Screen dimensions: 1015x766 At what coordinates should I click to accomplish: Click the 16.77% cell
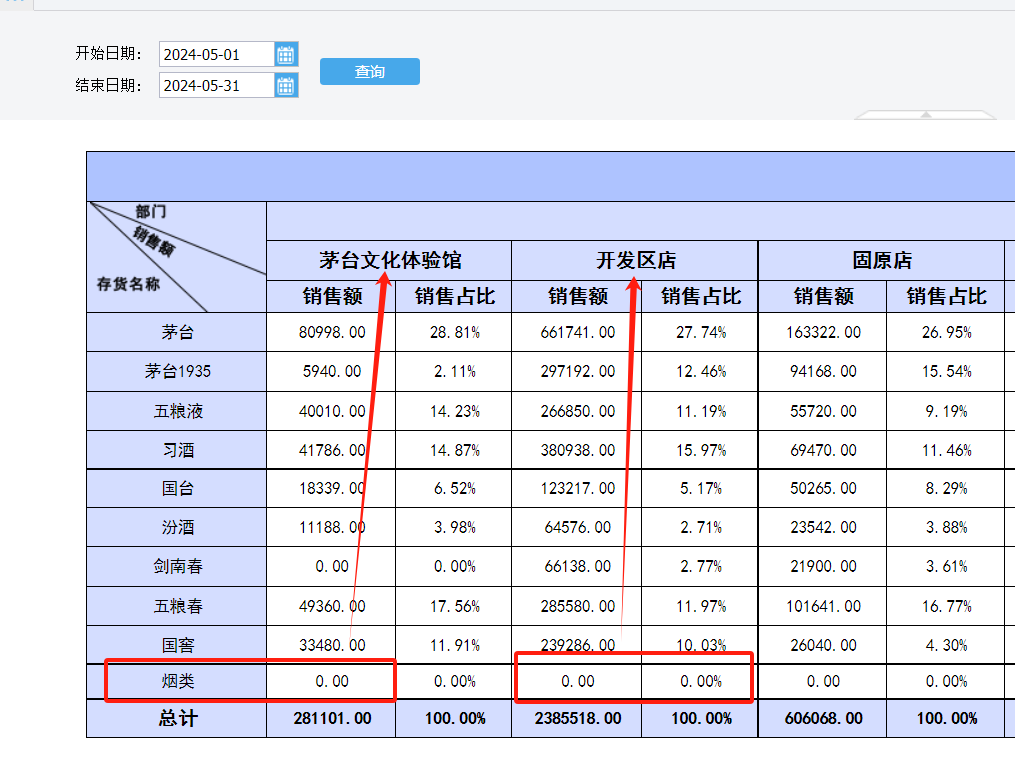pyautogui.click(x=946, y=606)
